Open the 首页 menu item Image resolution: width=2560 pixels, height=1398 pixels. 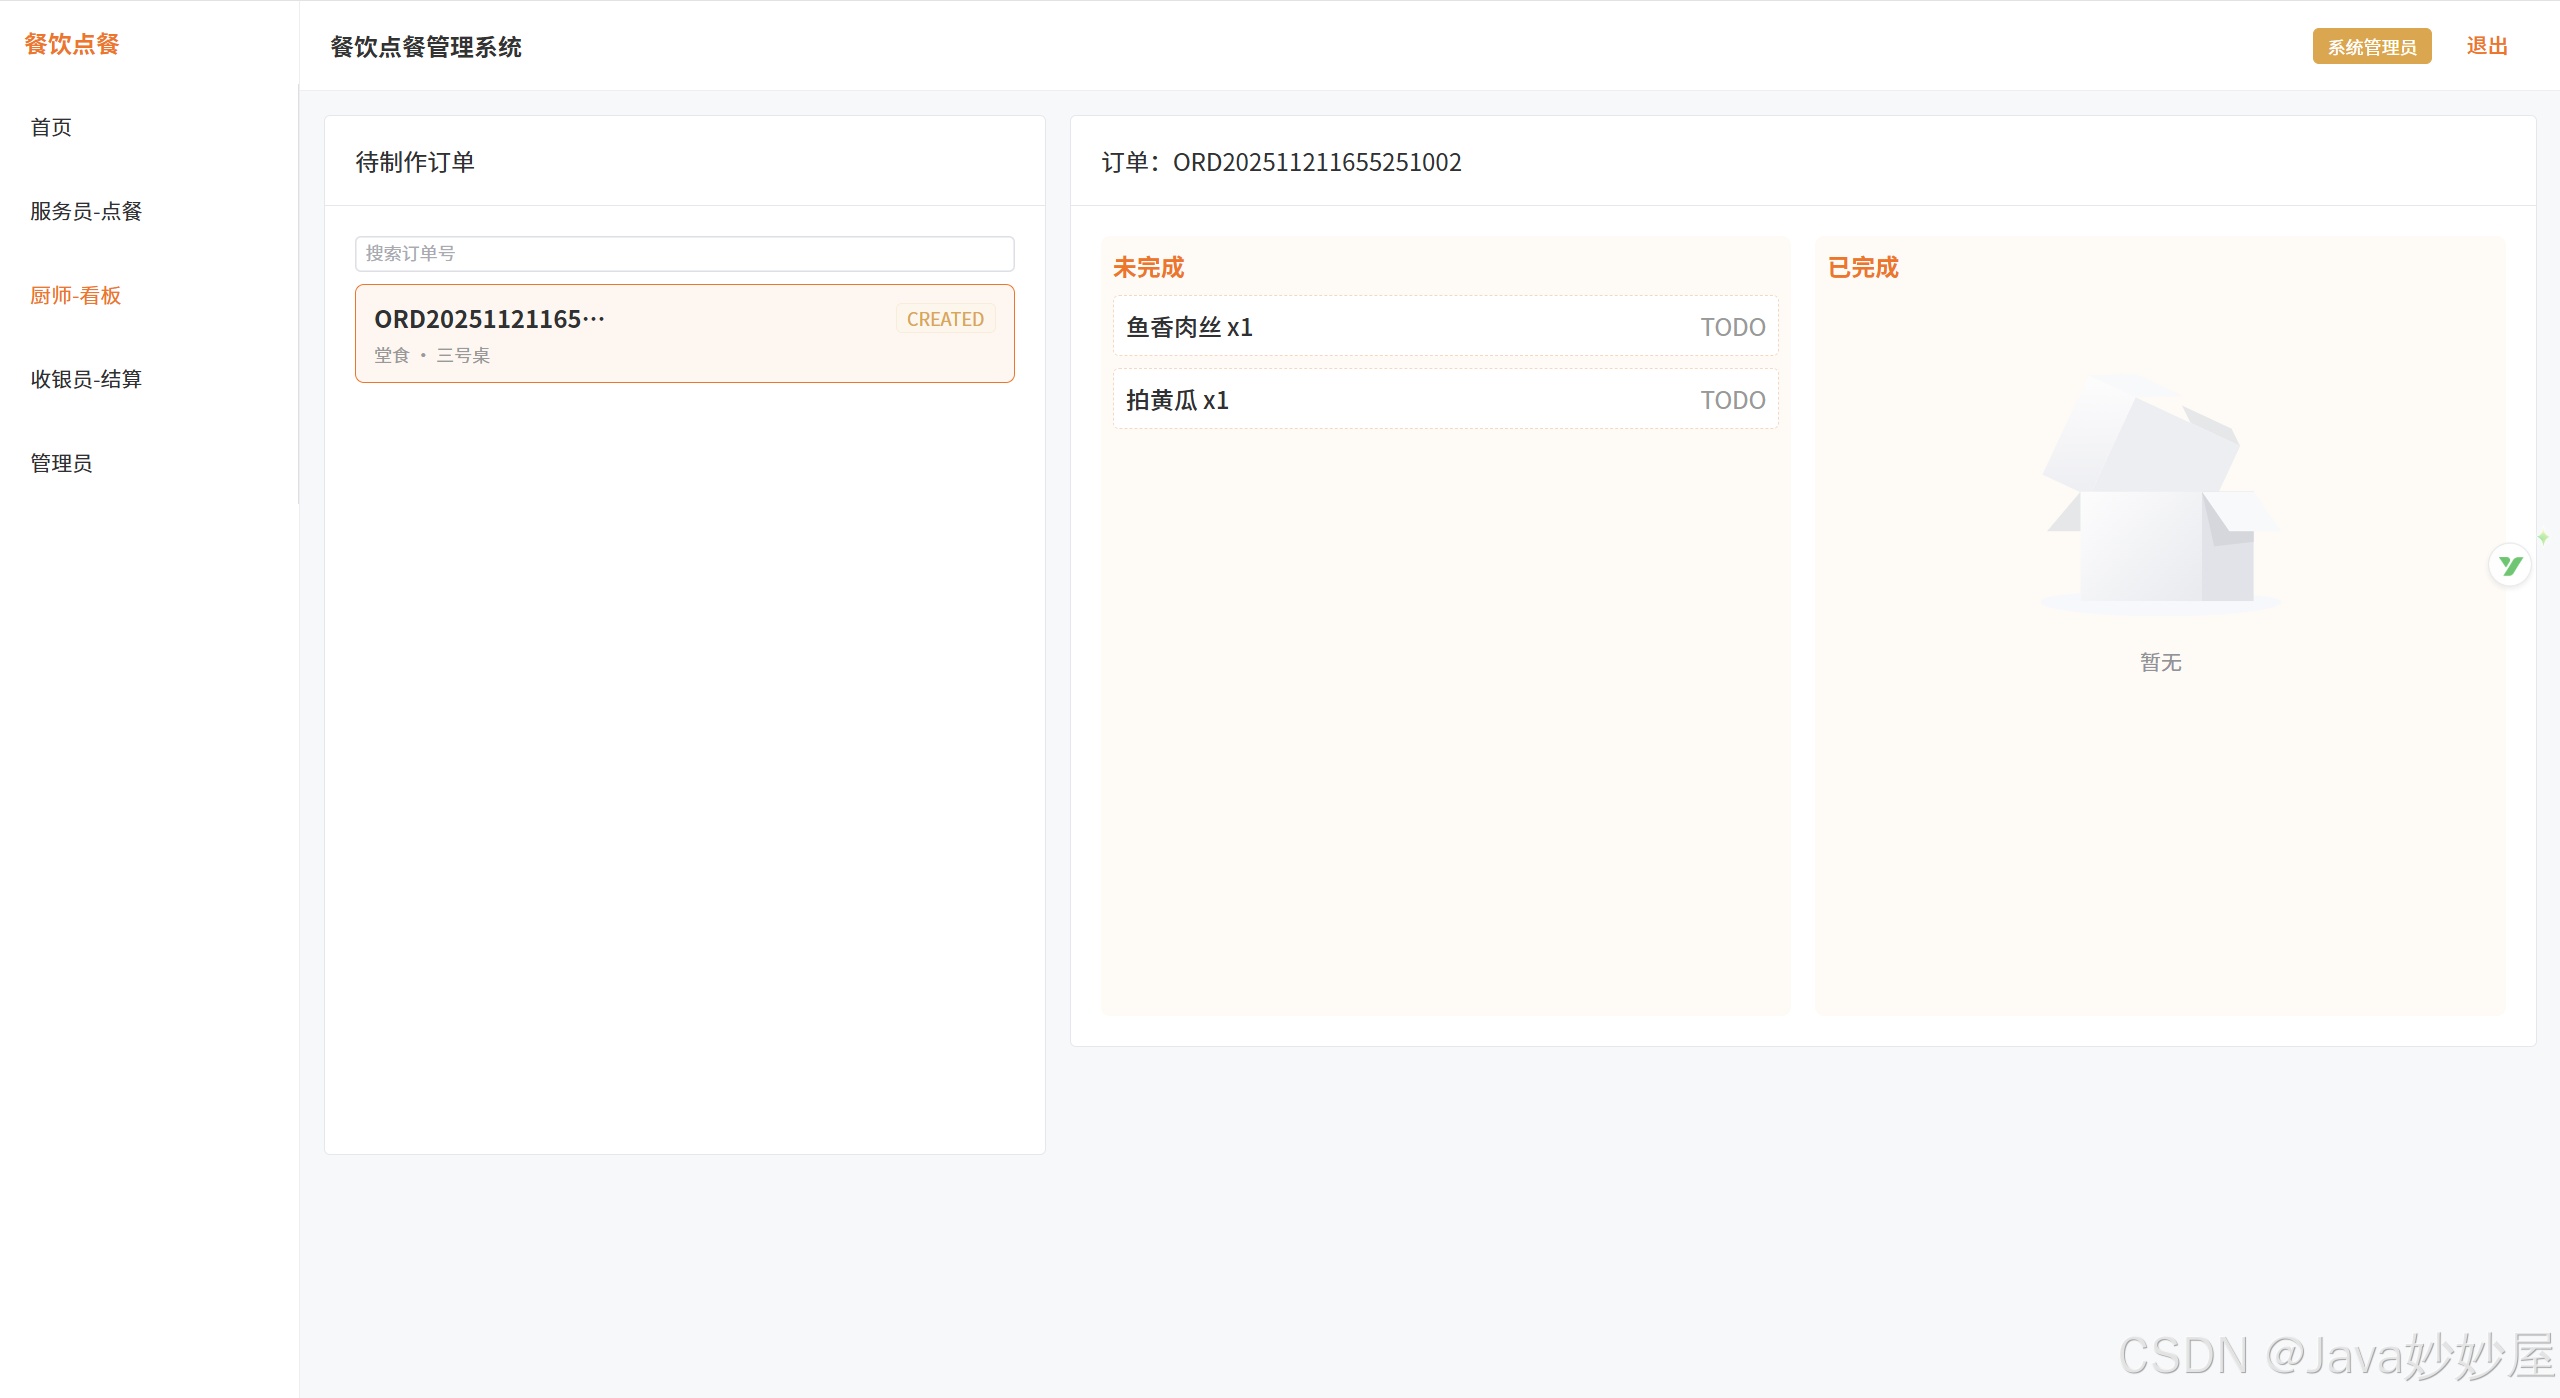(51, 127)
